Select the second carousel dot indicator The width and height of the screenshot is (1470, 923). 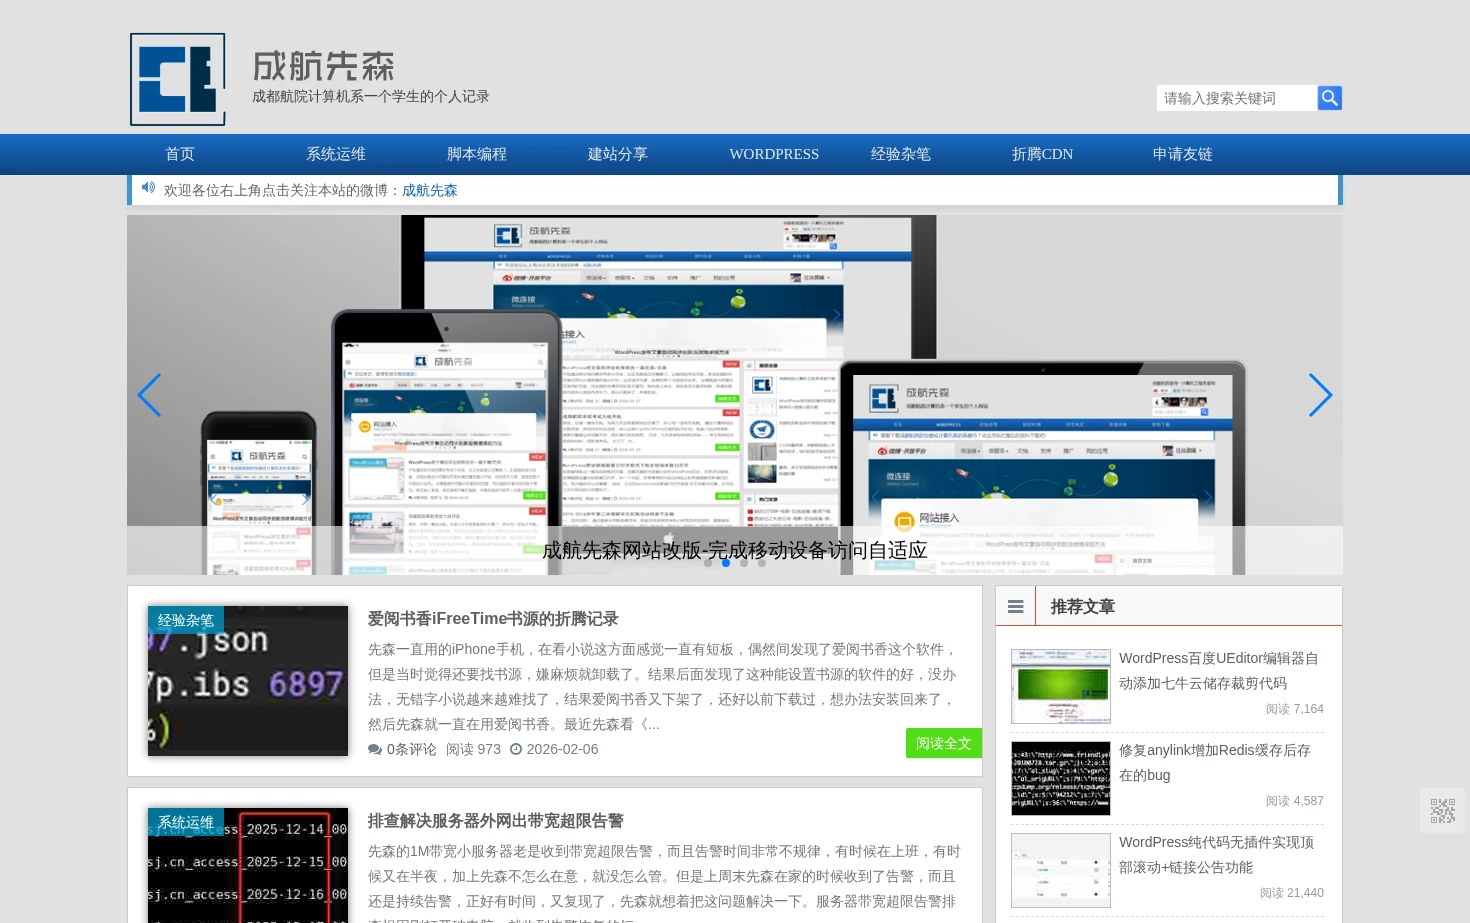pos(726,563)
